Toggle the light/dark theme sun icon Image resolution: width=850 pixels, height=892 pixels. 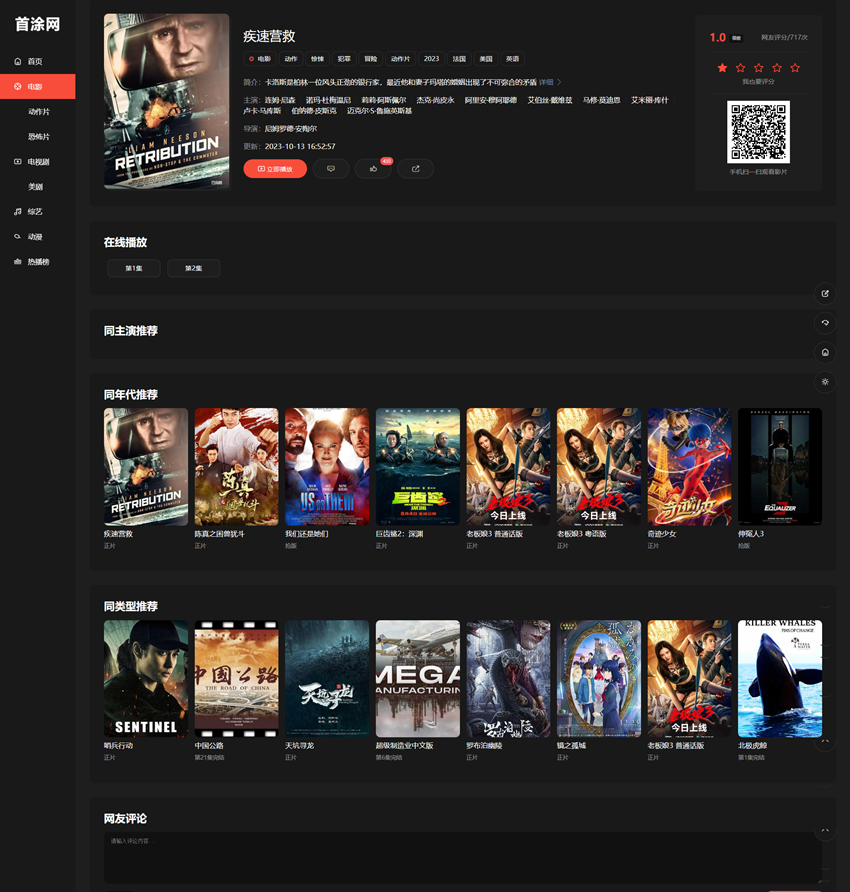coord(825,381)
